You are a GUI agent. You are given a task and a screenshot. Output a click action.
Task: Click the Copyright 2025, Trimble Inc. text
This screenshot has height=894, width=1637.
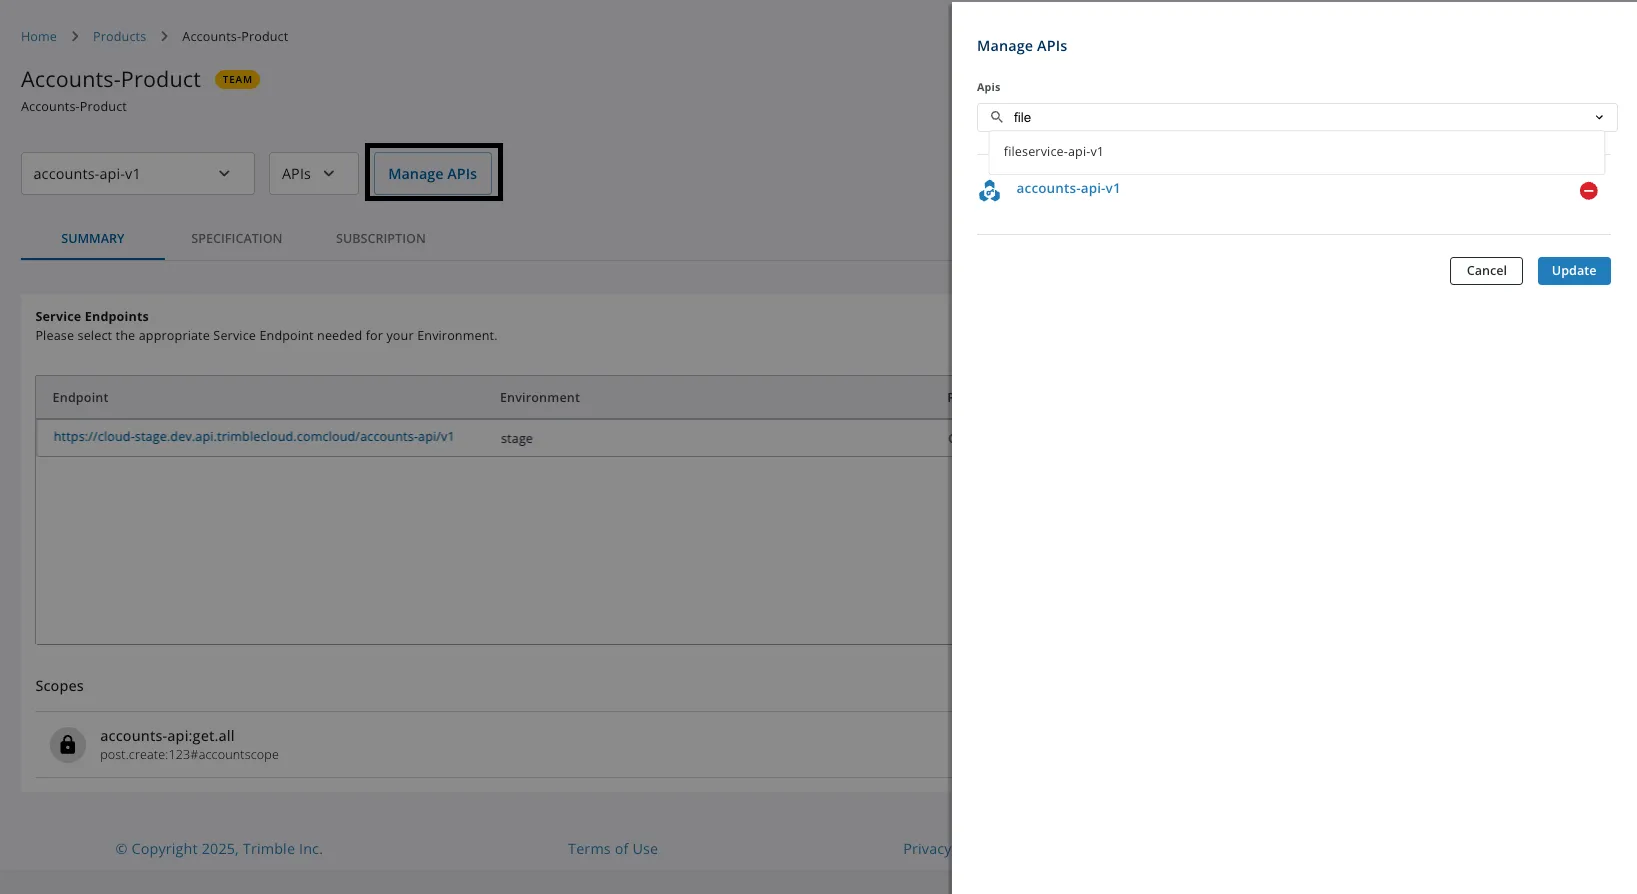click(x=219, y=849)
